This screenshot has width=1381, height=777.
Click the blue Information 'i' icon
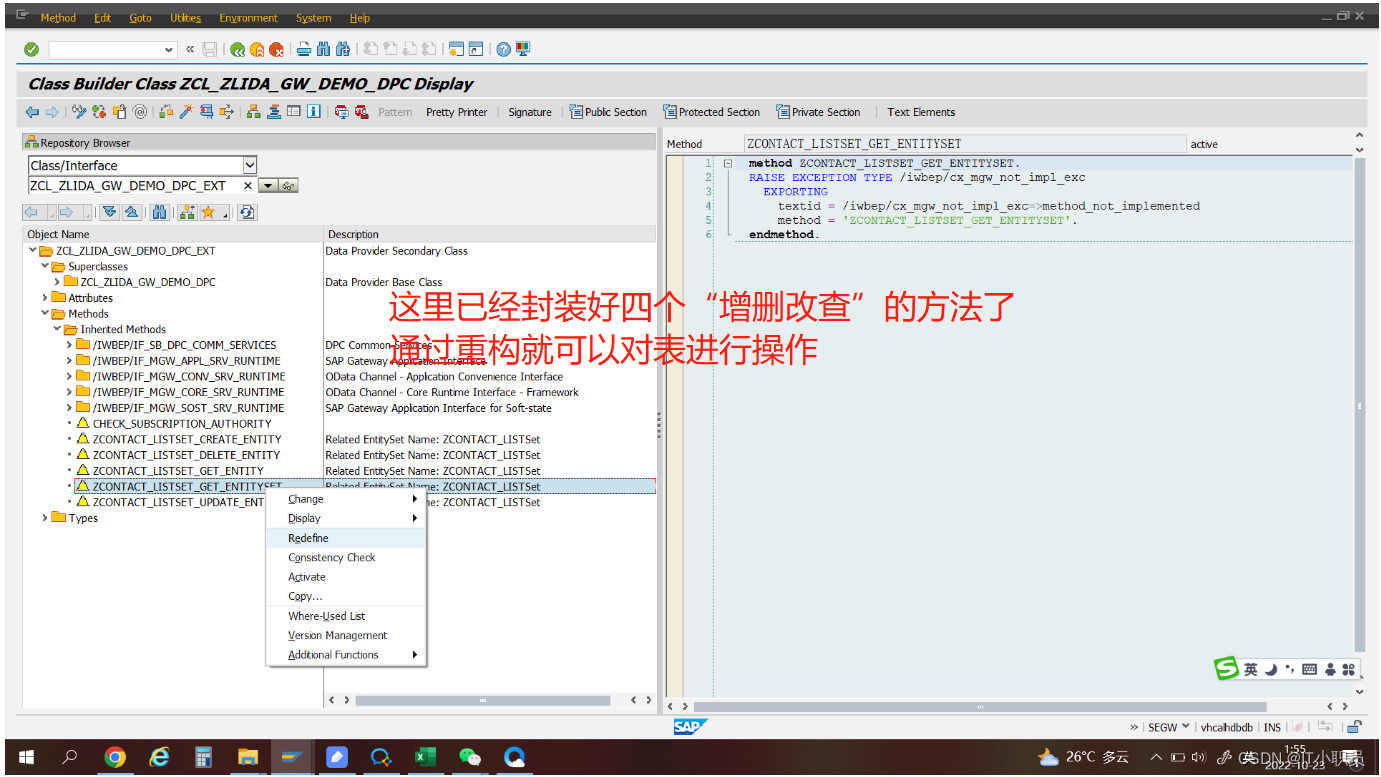pyautogui.click(x=314, y=112)
